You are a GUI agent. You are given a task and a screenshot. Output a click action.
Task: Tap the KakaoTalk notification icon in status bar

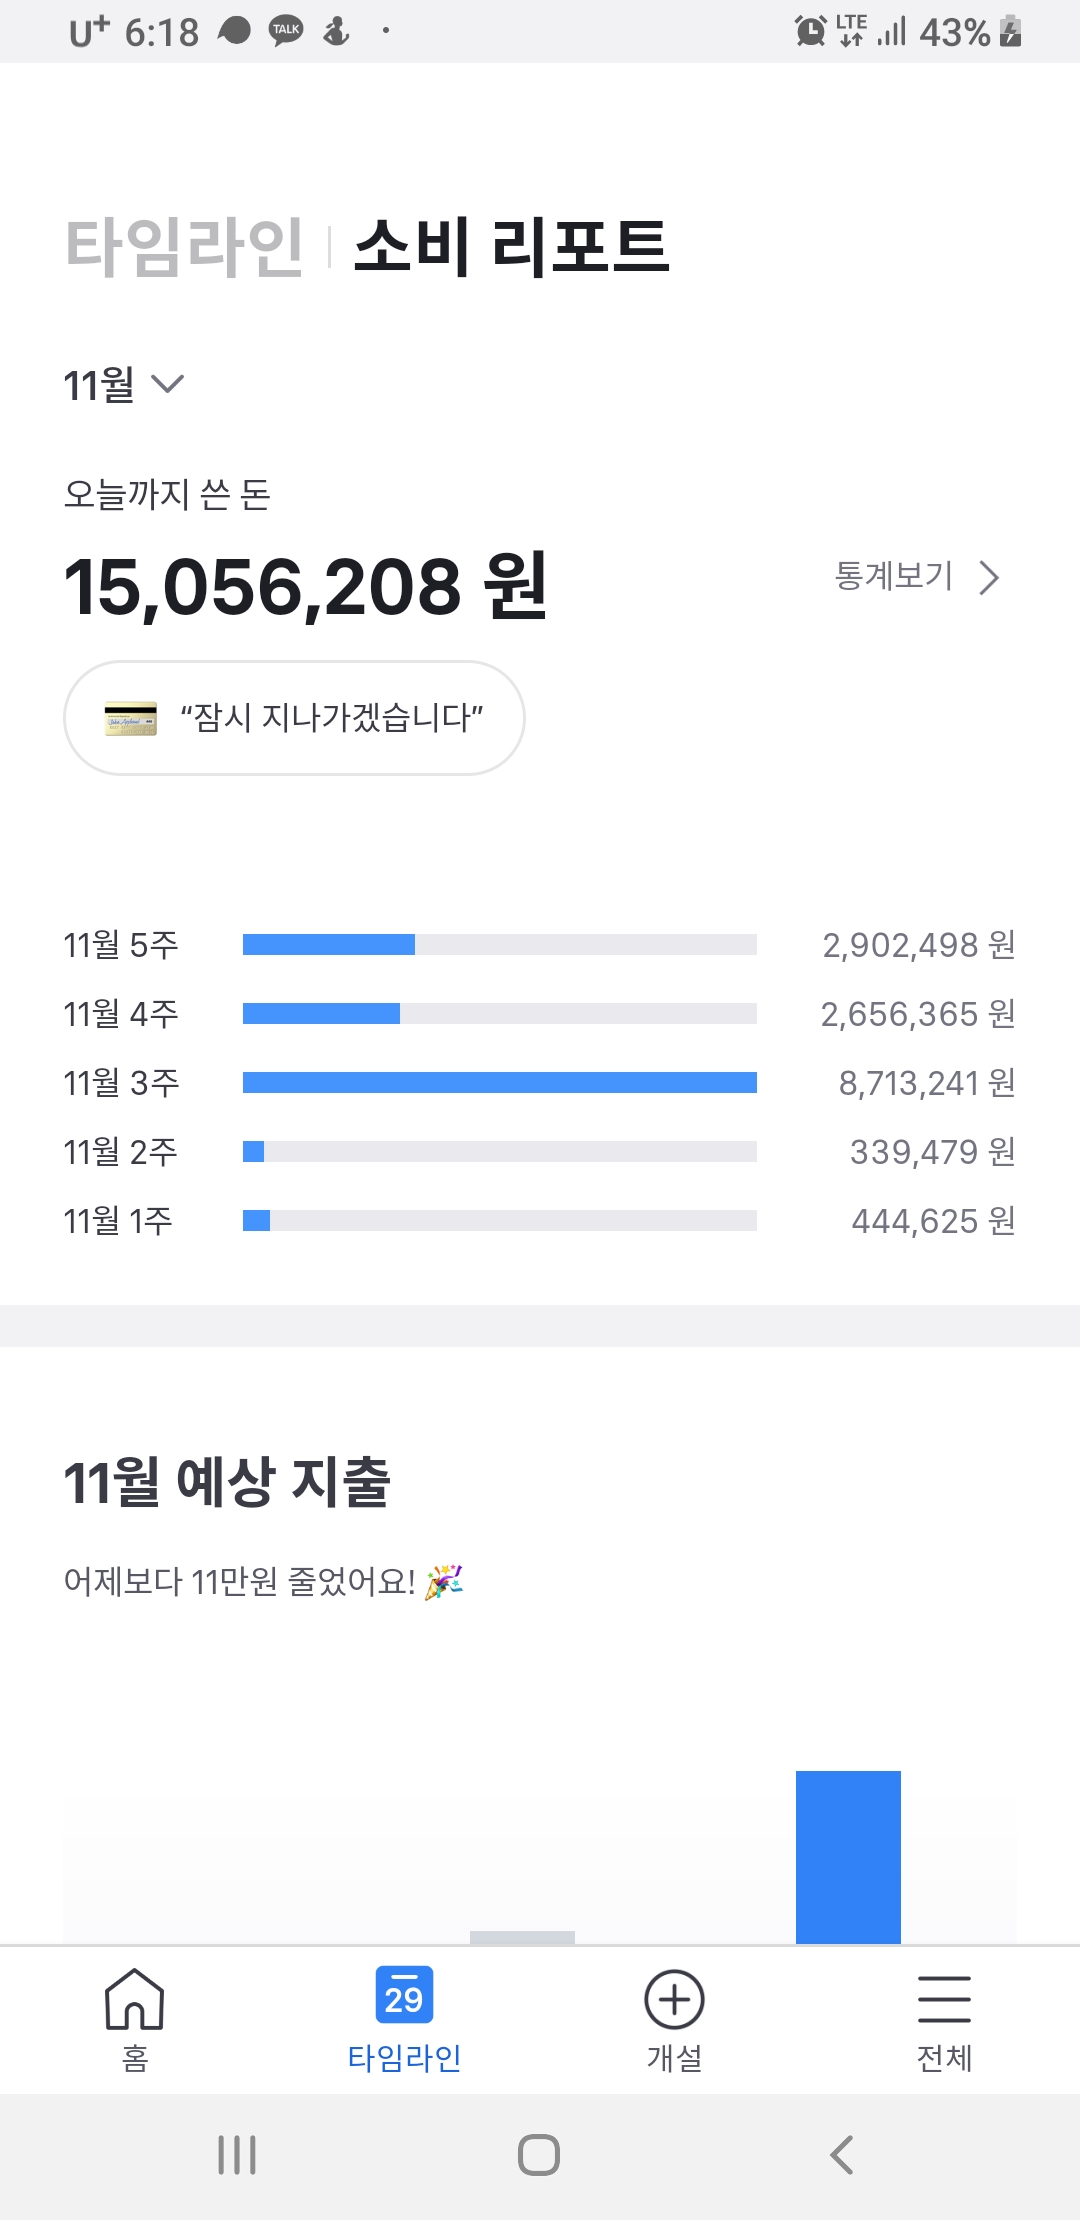(286, 31)
